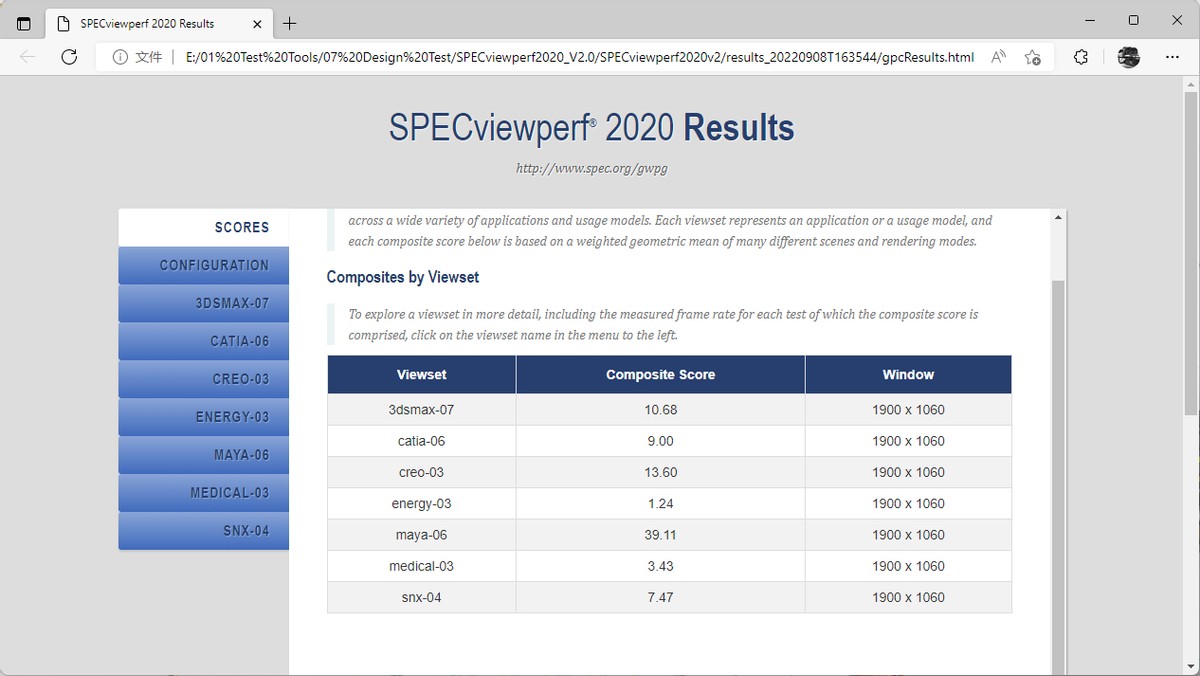The width and height of the screenshot is (1200, 676).
Task: Open Settings and more ellipsis menu
Action: click(1173, 57)
